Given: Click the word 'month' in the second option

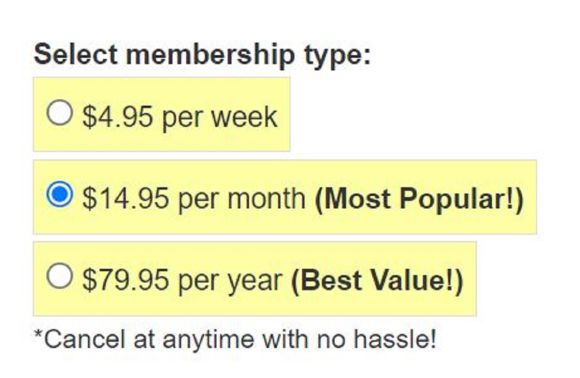Looking at the screenshot, I should (266, 199).
